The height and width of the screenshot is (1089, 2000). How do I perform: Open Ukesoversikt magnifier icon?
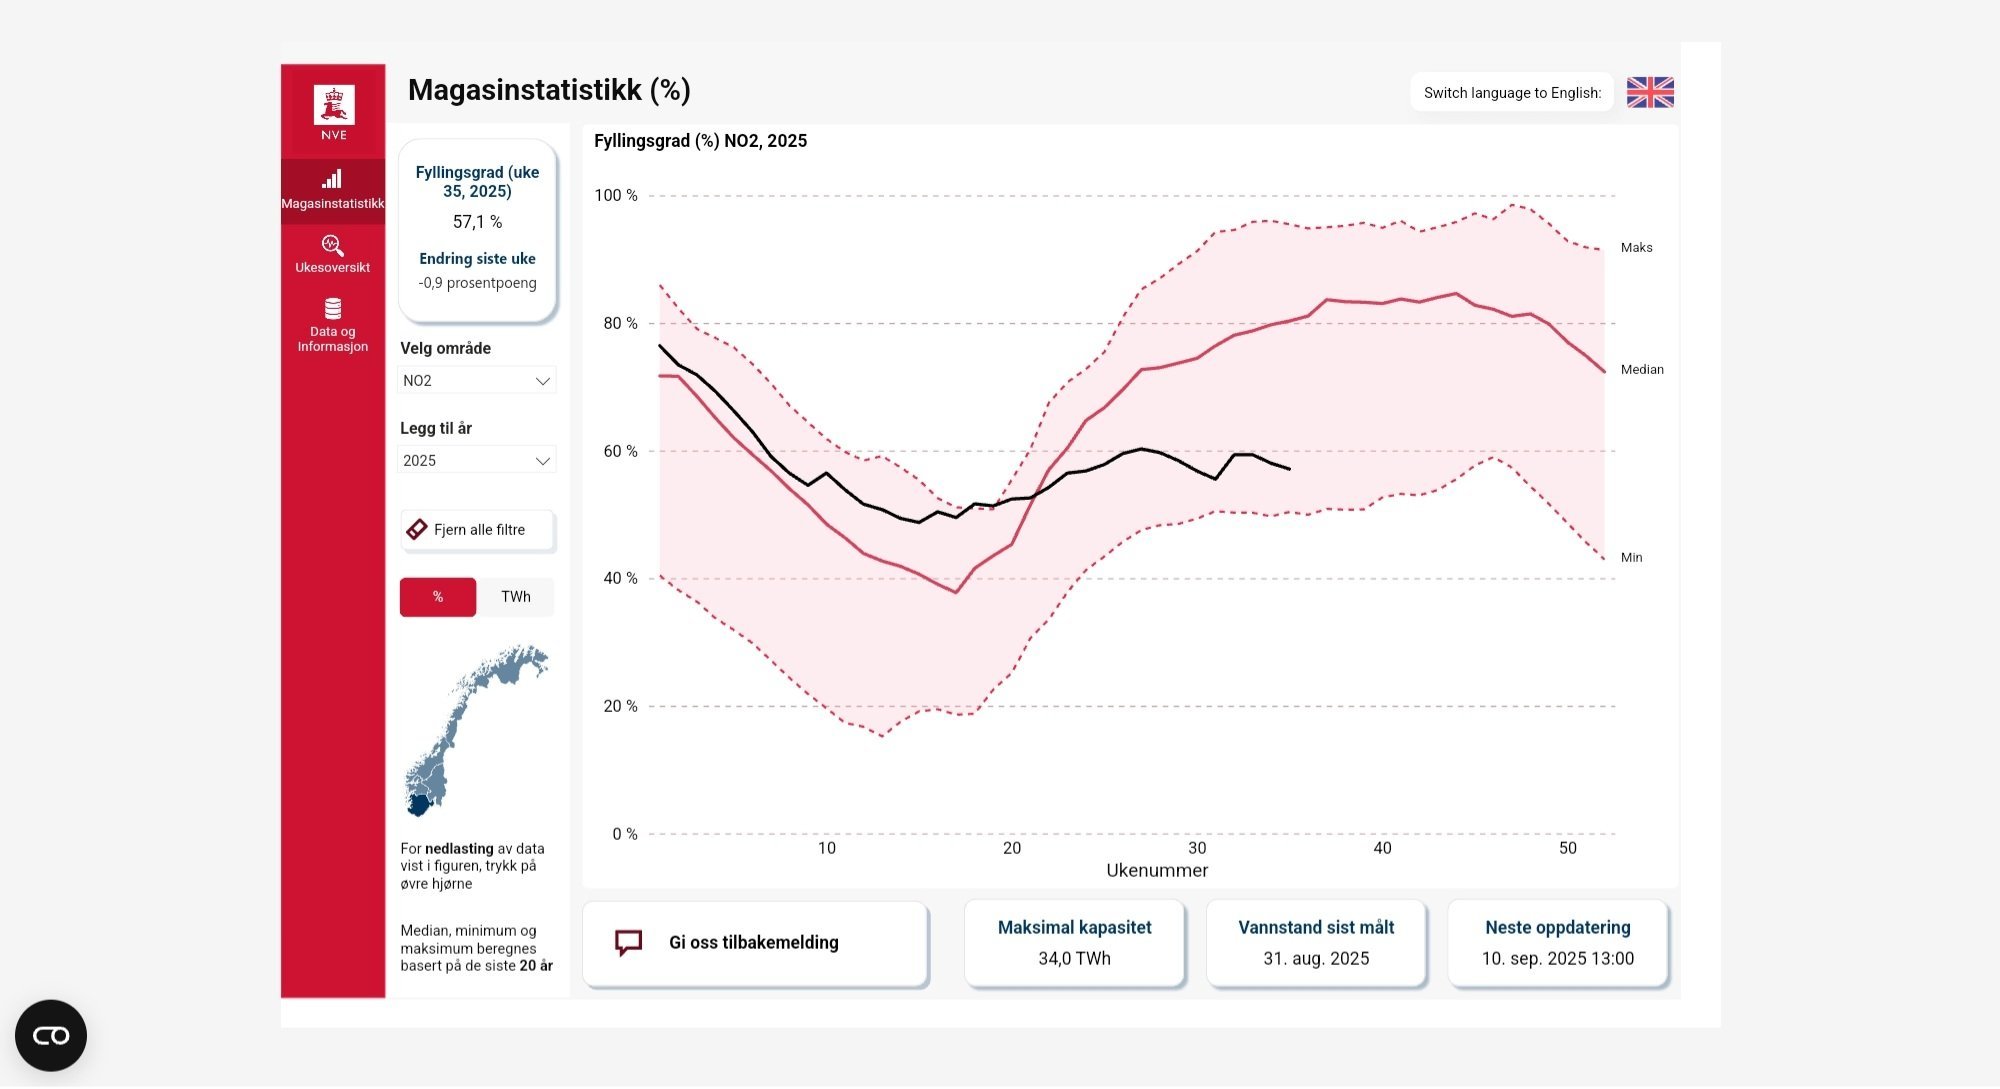pyautogui.click(x=332, y=245)
